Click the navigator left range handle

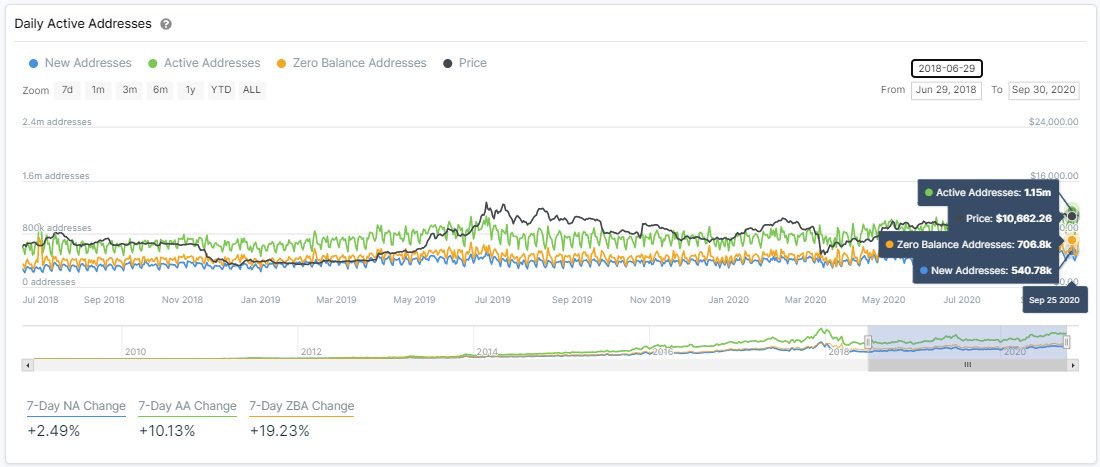(868, 342)
